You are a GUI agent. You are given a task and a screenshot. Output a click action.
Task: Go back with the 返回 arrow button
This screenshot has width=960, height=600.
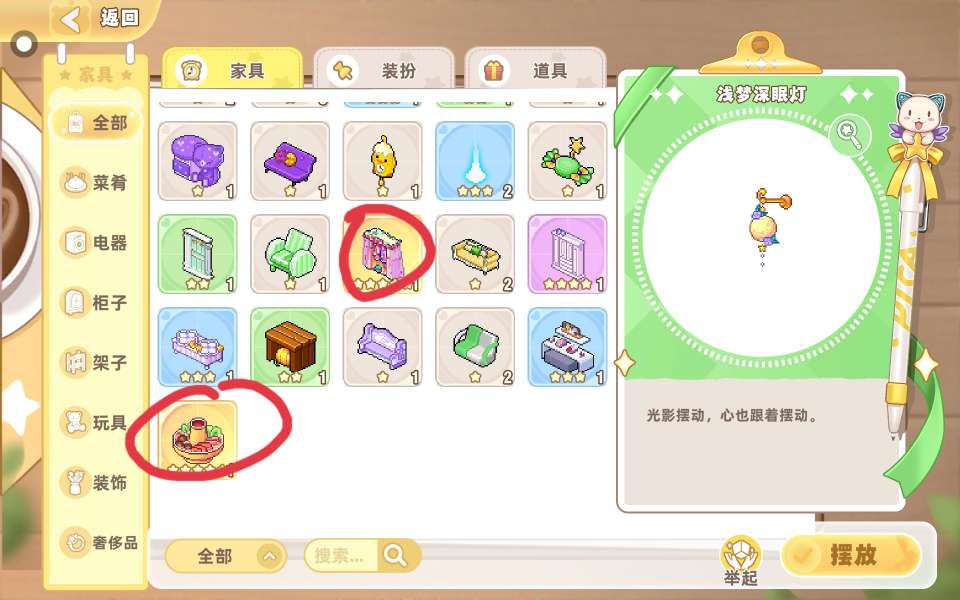tap(71, 19)
